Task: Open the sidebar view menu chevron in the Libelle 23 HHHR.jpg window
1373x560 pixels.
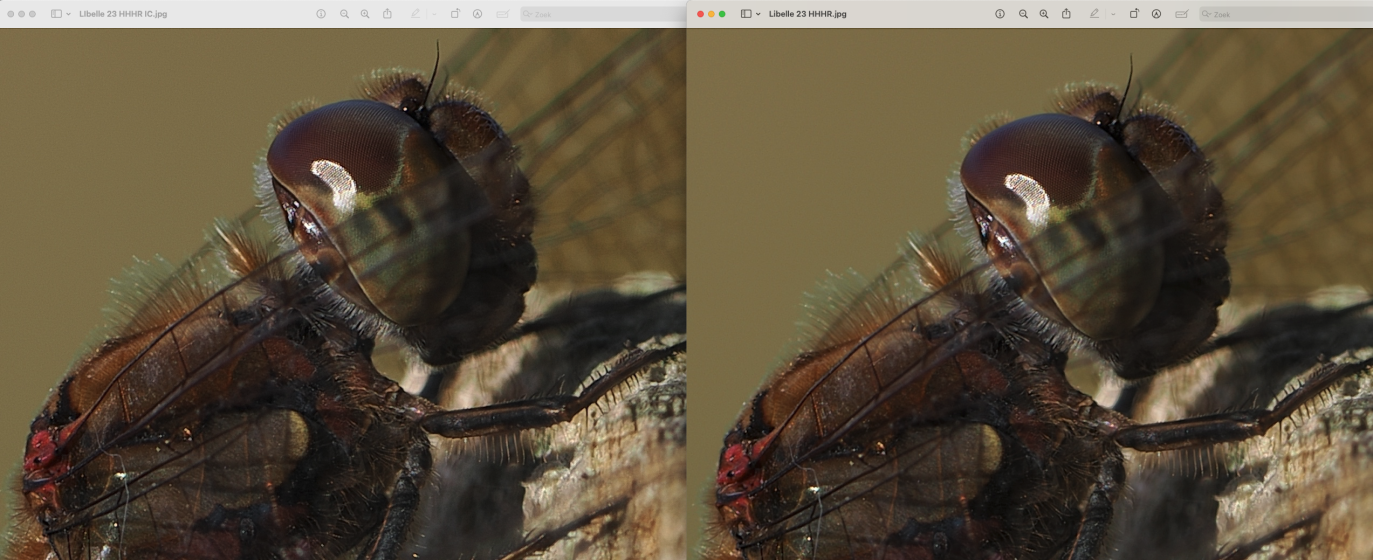Action: click(x=758, y=14)
